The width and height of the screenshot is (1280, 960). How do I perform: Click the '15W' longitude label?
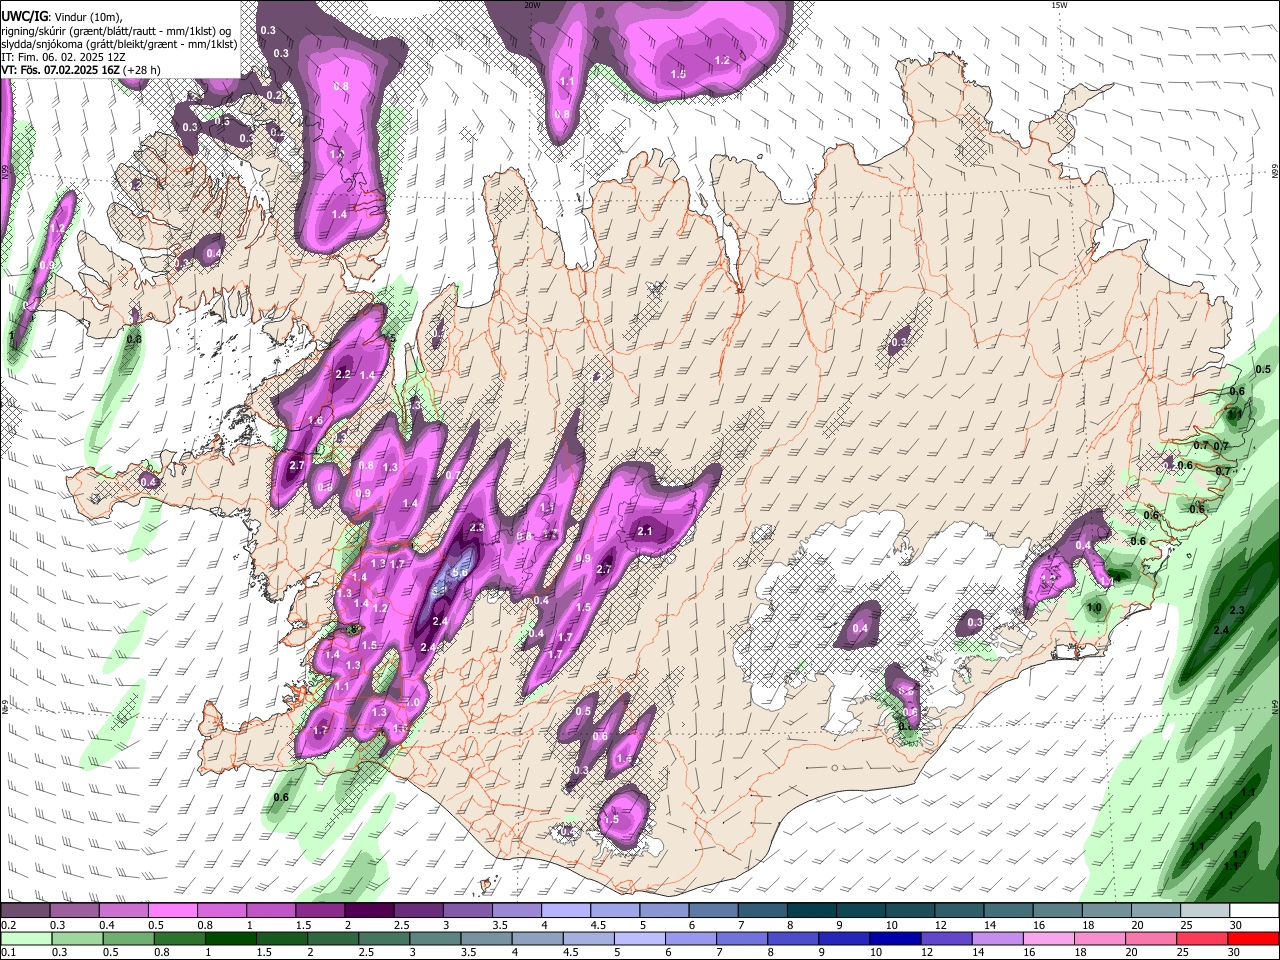[x=1059, y=5]
